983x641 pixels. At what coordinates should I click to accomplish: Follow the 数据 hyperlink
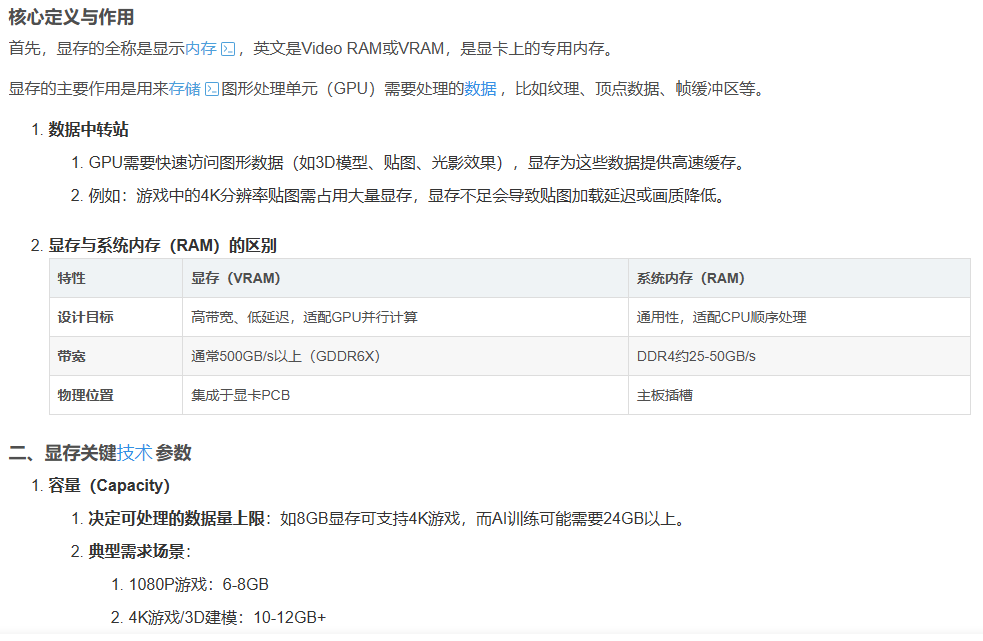coord(480,89)
